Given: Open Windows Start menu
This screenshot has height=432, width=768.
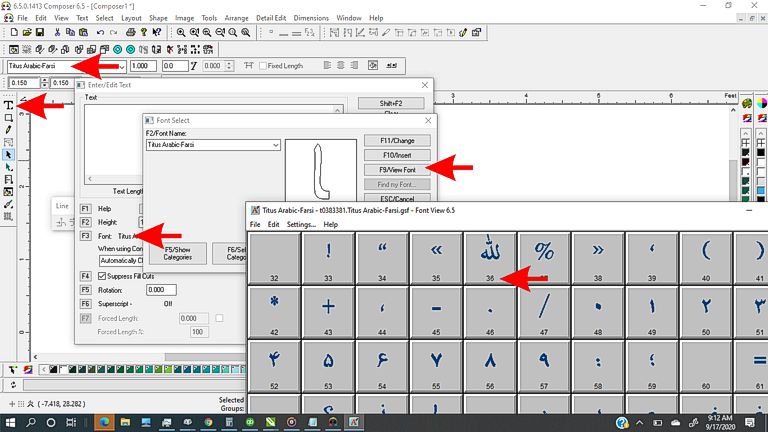Looking at the screenshot, I should [x=10, y=422].
